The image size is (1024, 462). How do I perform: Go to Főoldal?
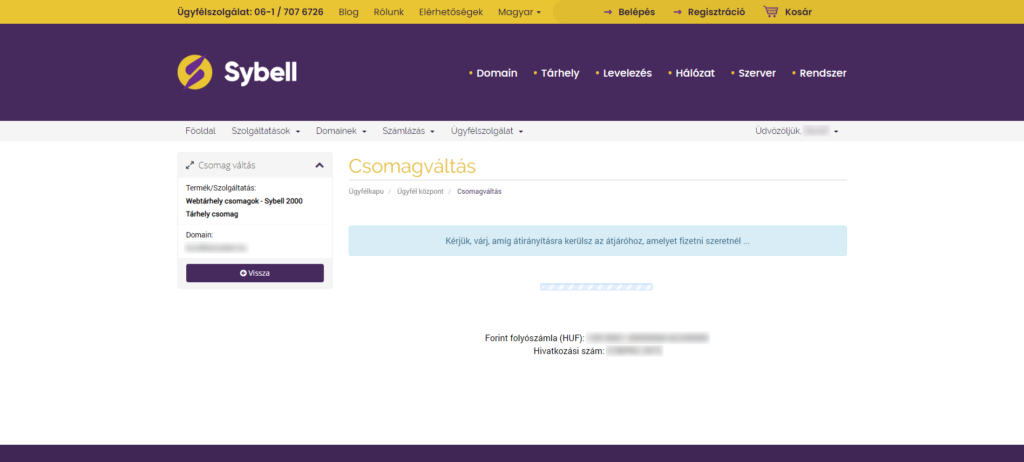pos(200,131)
